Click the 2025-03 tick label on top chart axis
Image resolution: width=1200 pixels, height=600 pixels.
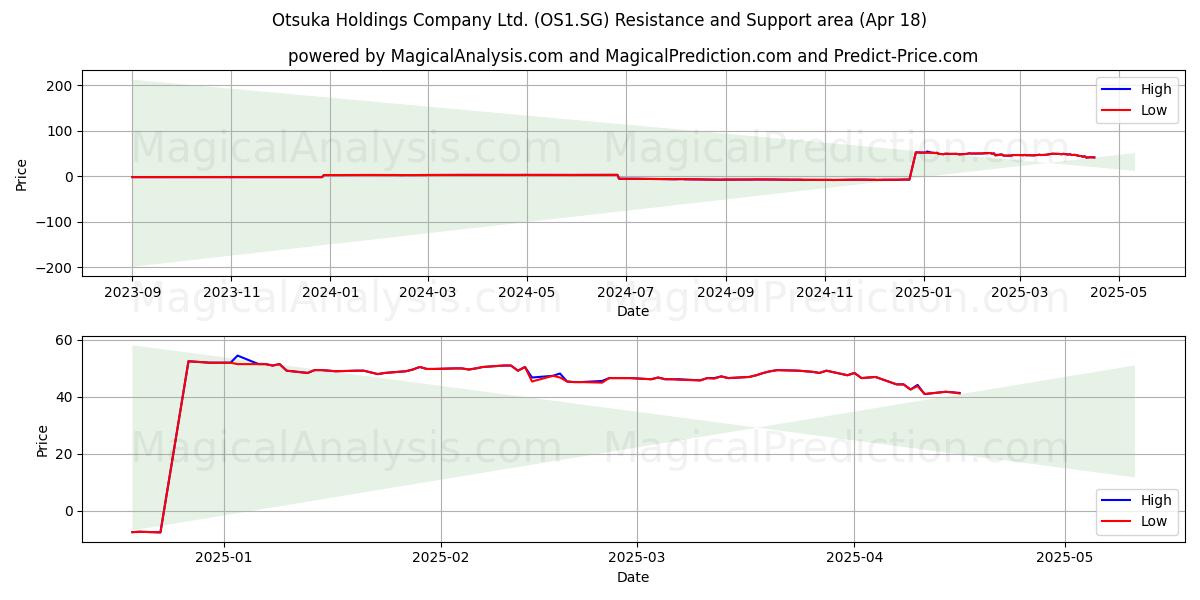[1019, 293]
